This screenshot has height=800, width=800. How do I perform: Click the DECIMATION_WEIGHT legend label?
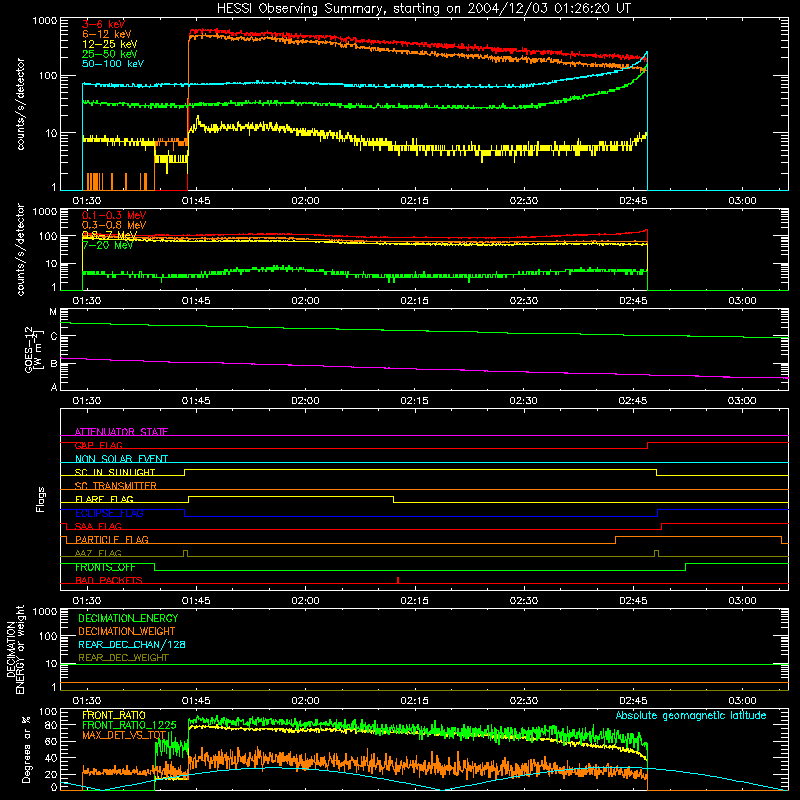pyautogui.click(x=127, y=631)
